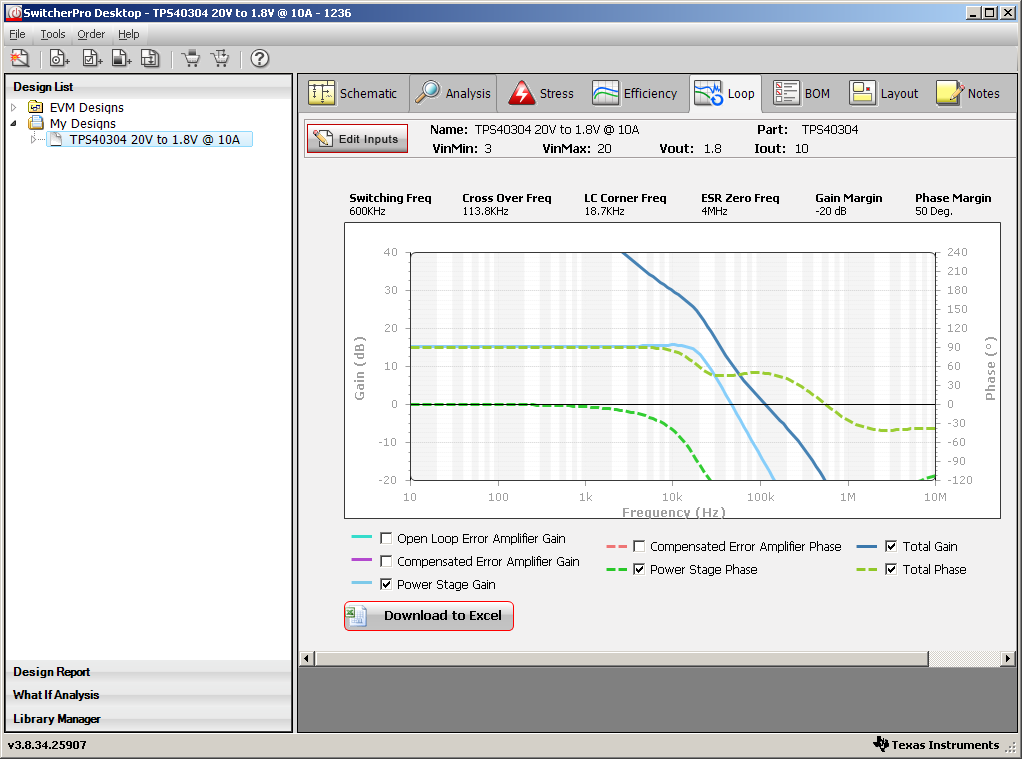Open the Tools menu
The height and width of the screenshot is (759, 1022).
click(x=53, y=34)
